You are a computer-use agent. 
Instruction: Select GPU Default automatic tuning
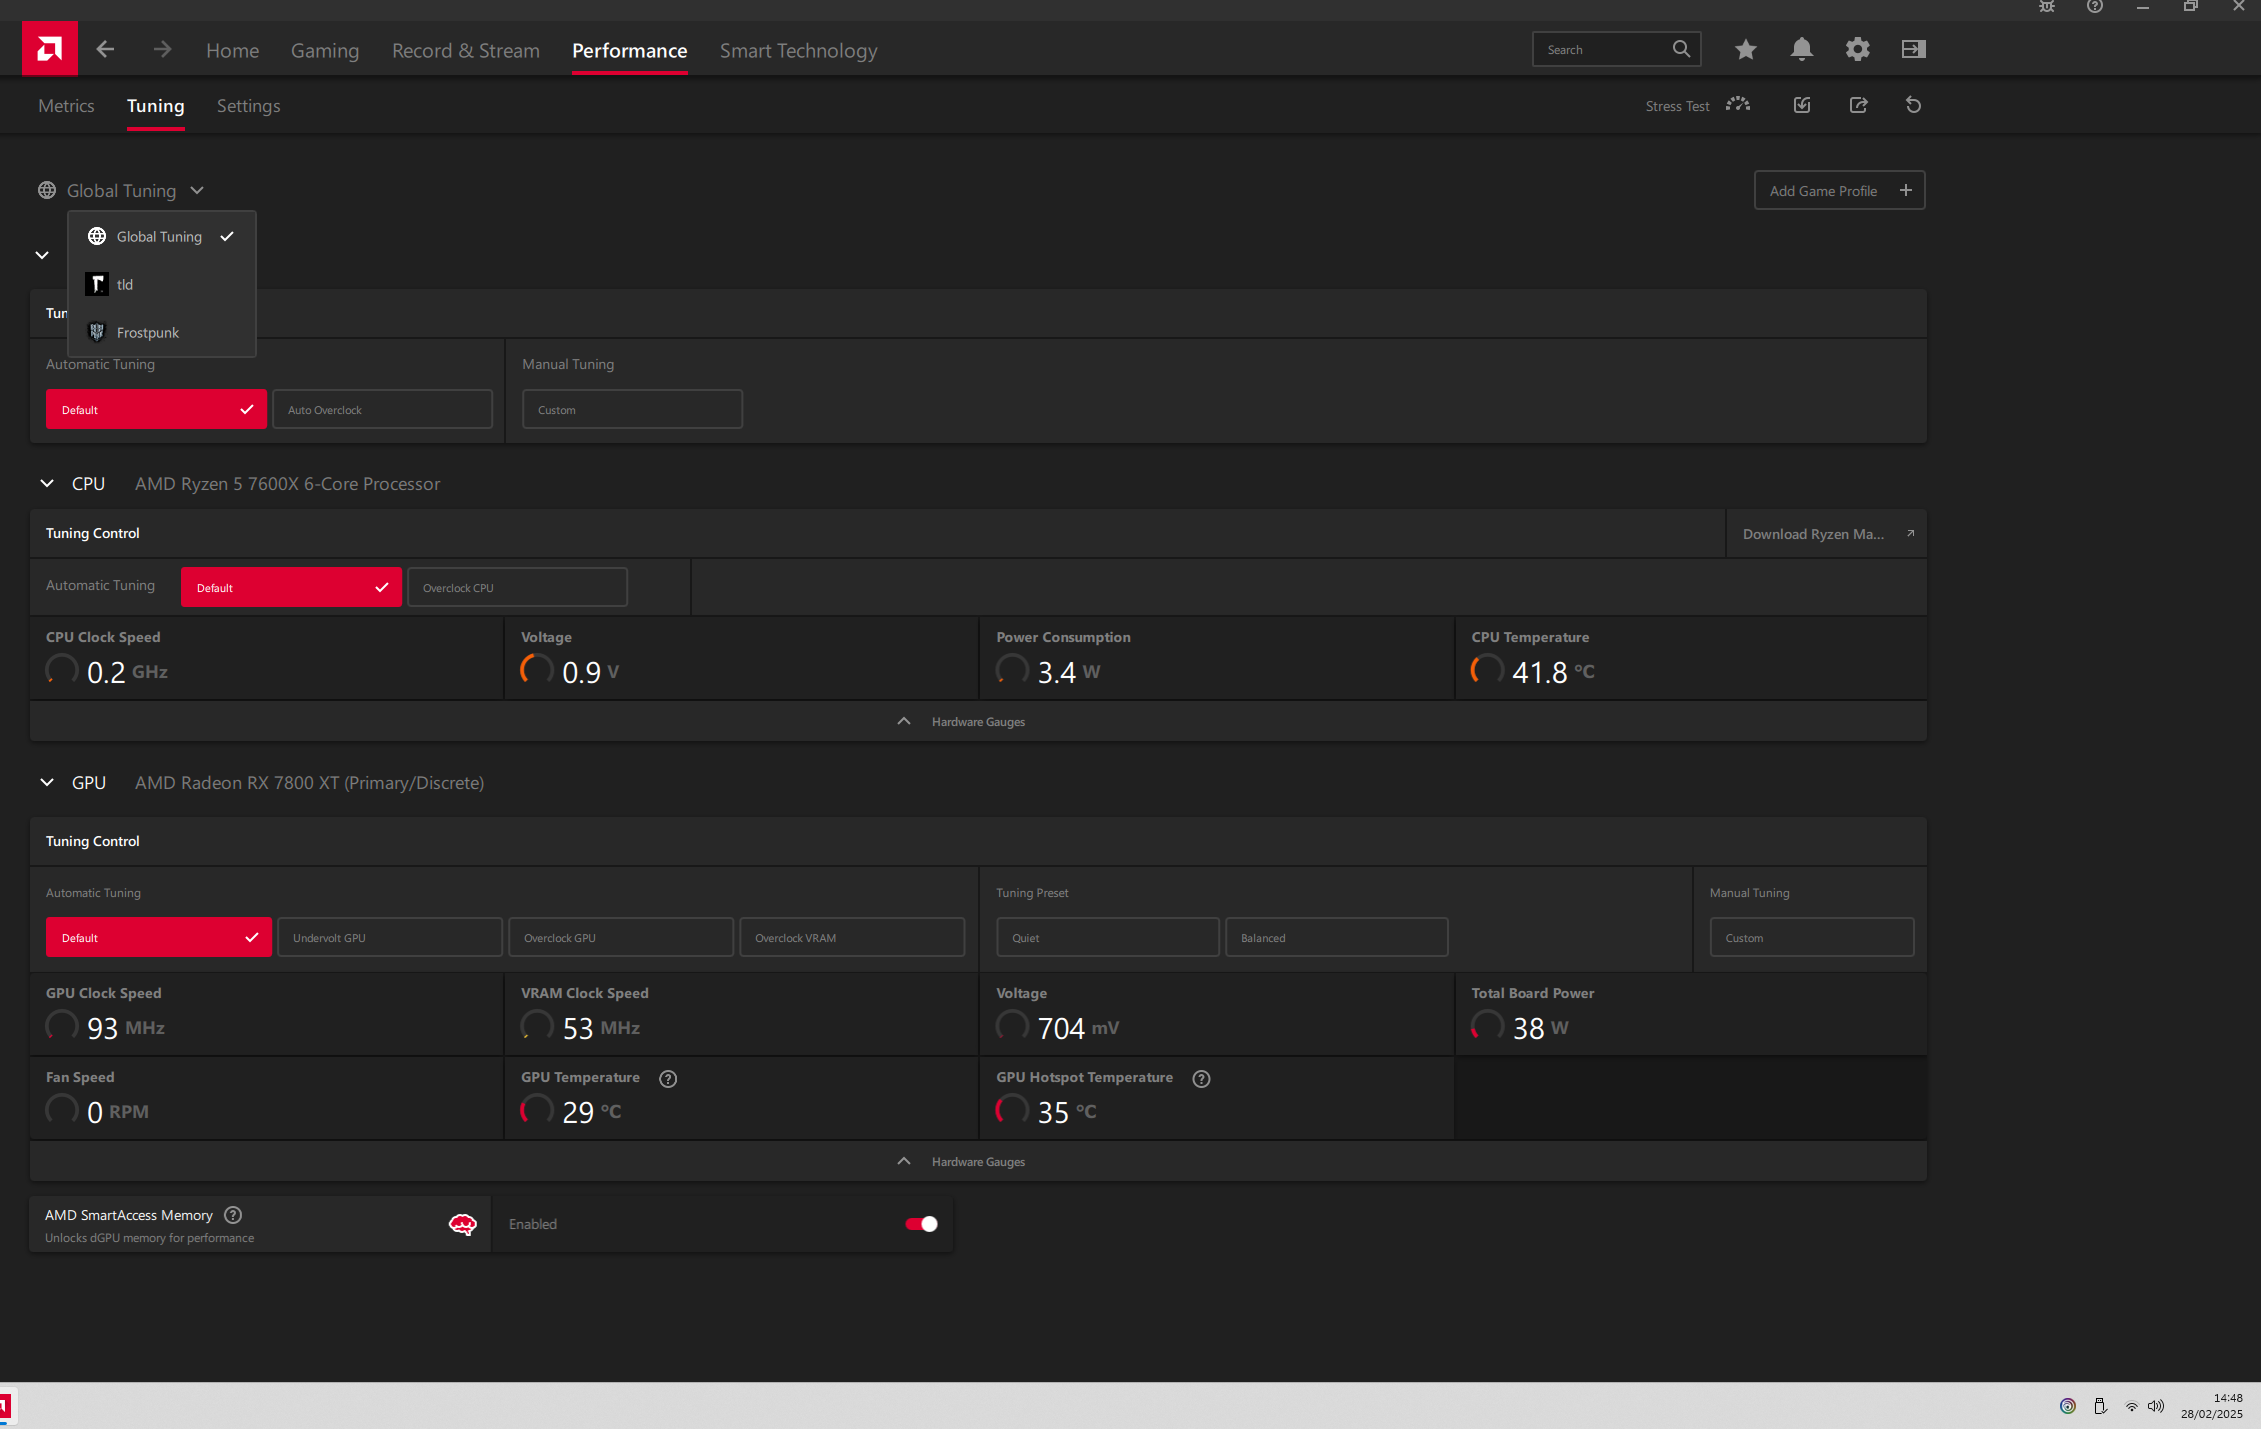pyautogui.click(x=158, y=937)
